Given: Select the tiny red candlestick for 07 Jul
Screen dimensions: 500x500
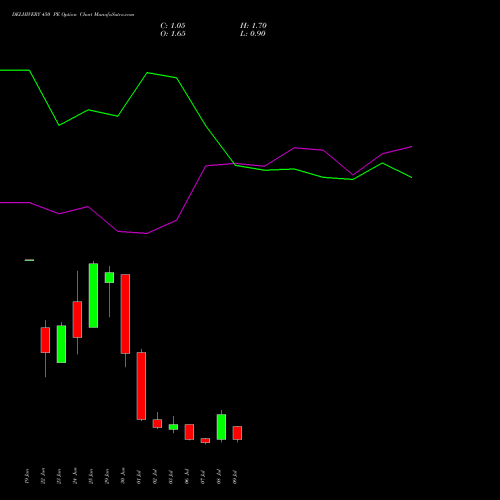Looking at the screenshot, I should (205, 440).
